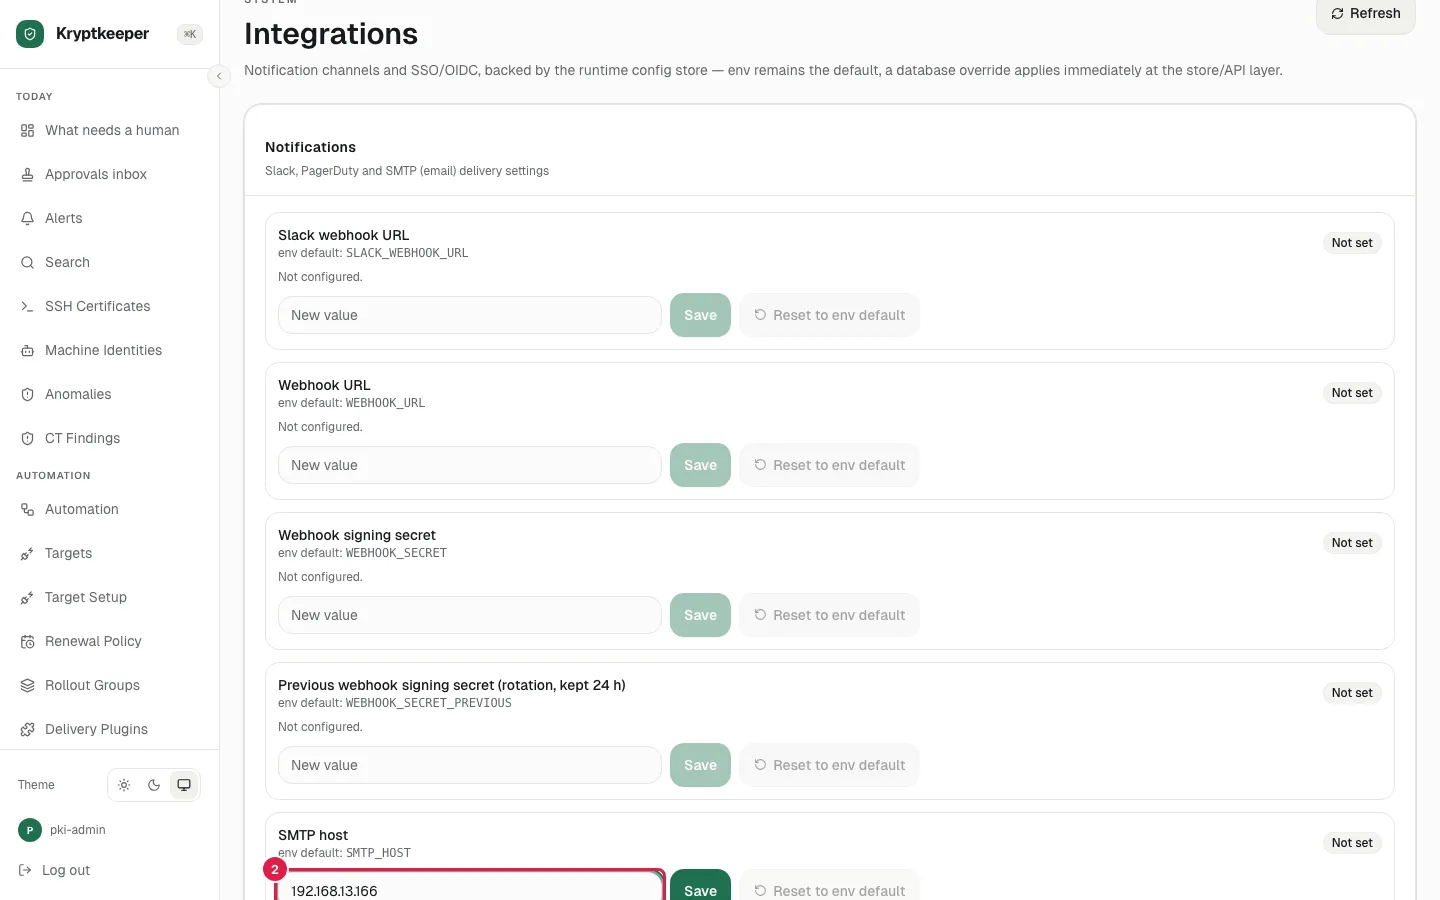Open the pki-admin user menu
This screenshot has width=1440, height=900.
point(62,830)
